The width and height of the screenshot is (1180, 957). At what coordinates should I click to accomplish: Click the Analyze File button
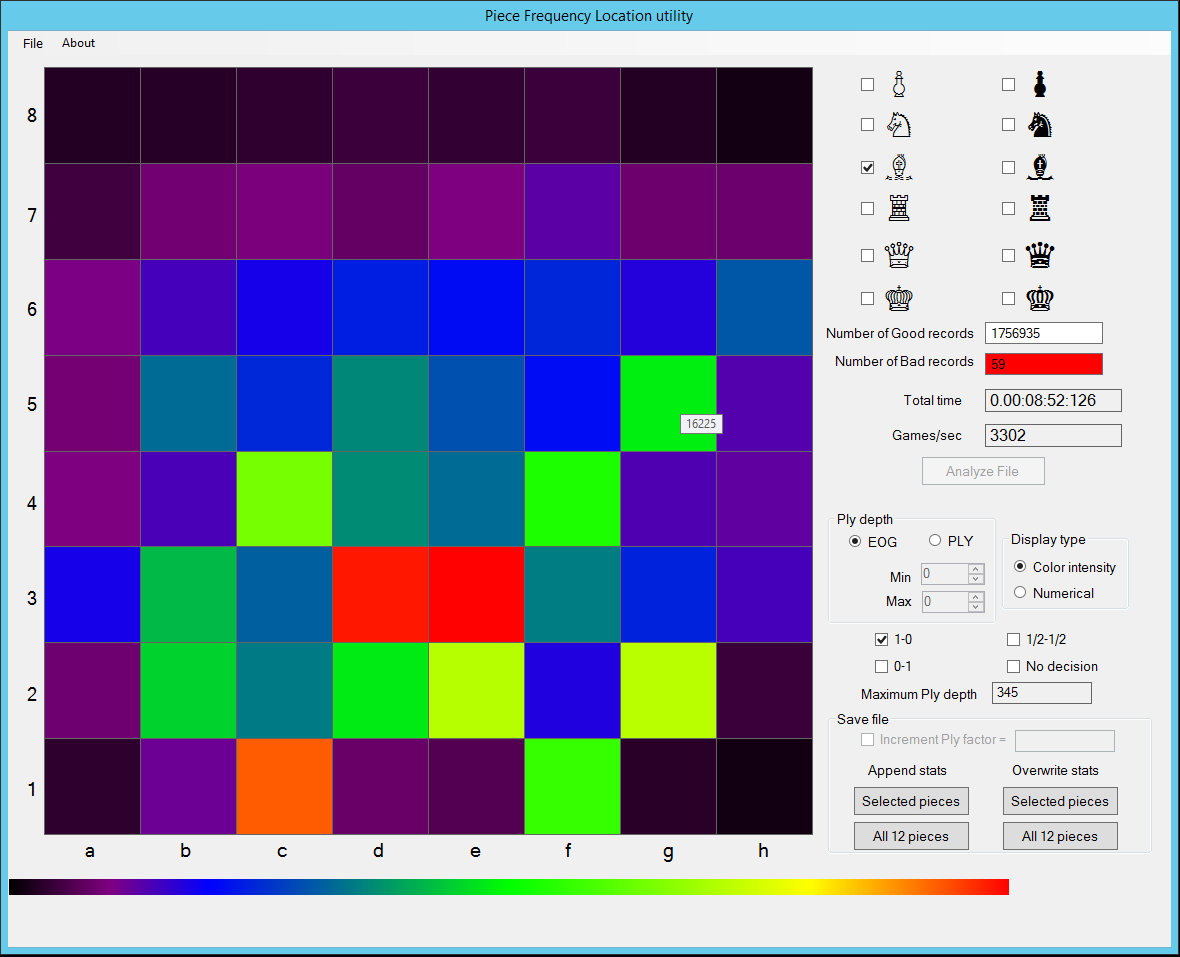pos(983,471)
